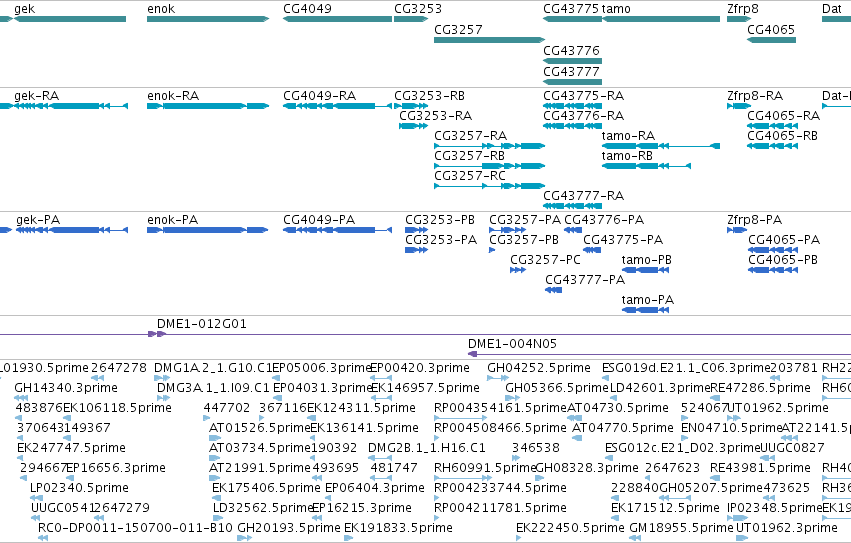851x543 pixels.
Task: Select the LP02340.5prime EST label
Action: [79, 488]
